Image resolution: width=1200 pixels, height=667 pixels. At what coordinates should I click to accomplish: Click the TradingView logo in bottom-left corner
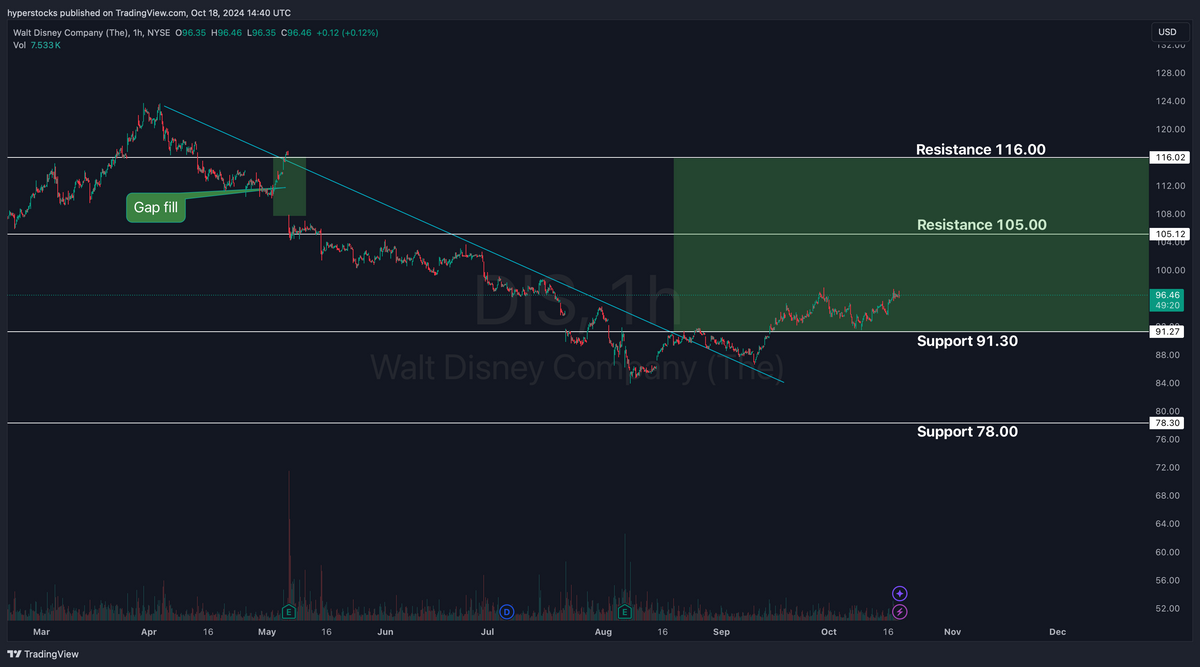[43, 654]
